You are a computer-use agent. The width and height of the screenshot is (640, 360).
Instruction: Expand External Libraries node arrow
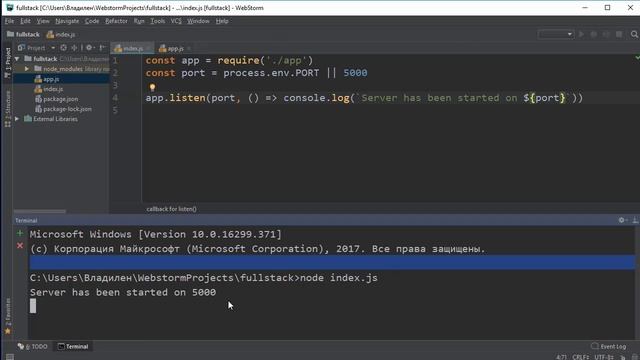[17, 119]
